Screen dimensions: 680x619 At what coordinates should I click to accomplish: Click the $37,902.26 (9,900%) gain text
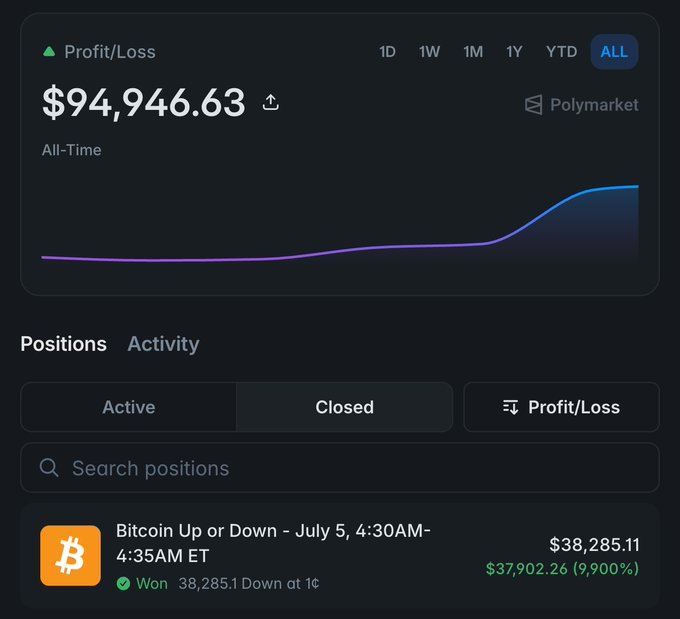tap(562, 569)
